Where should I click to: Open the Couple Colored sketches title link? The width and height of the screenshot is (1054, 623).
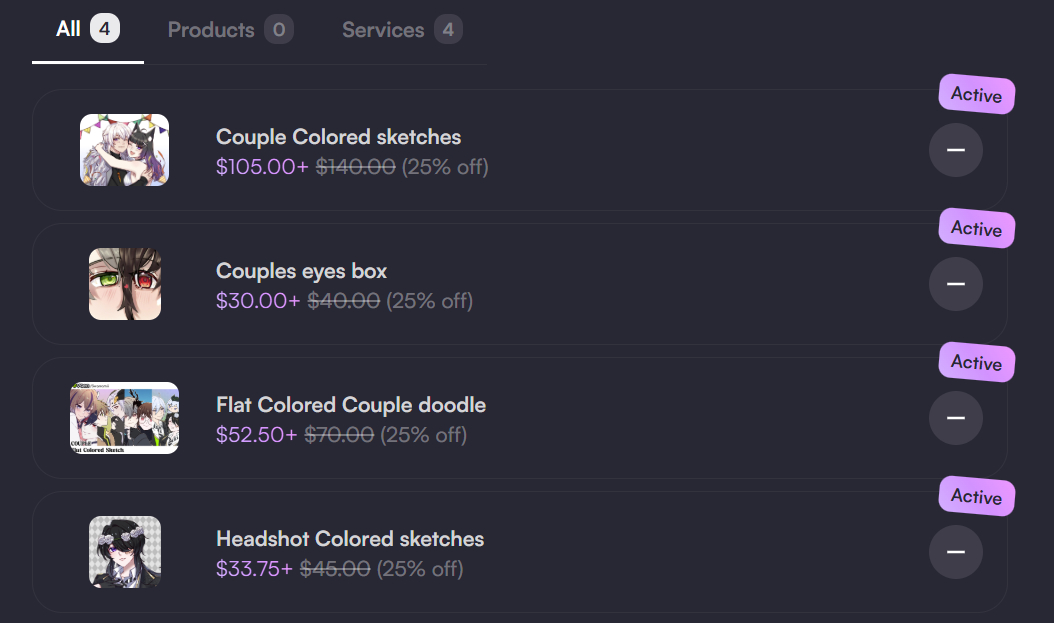point(338,137)
